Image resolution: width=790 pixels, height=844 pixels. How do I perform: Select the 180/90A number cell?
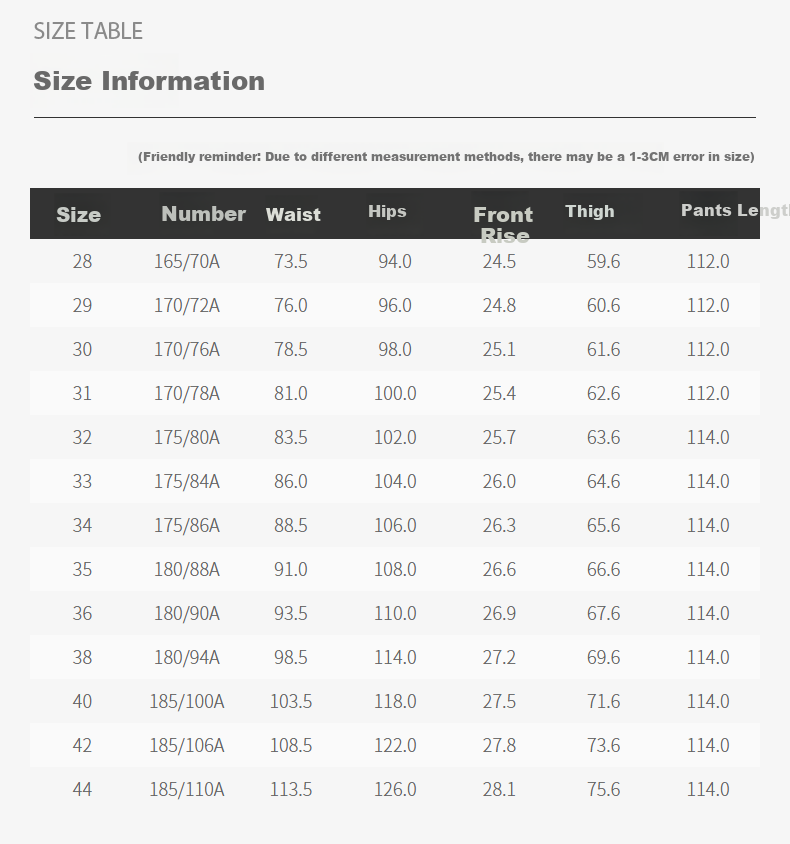tap(187, 614)
